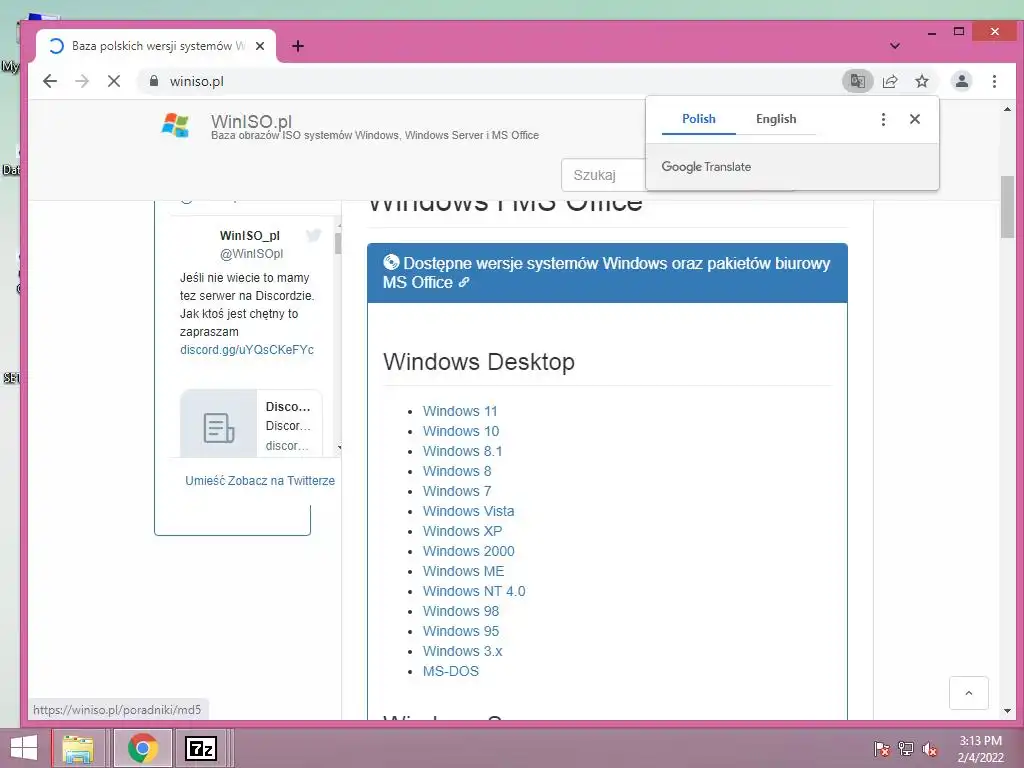The height and width of the screenshot is (768, 1024).
Task: Go back to the previous page
Action: [50, 81]
